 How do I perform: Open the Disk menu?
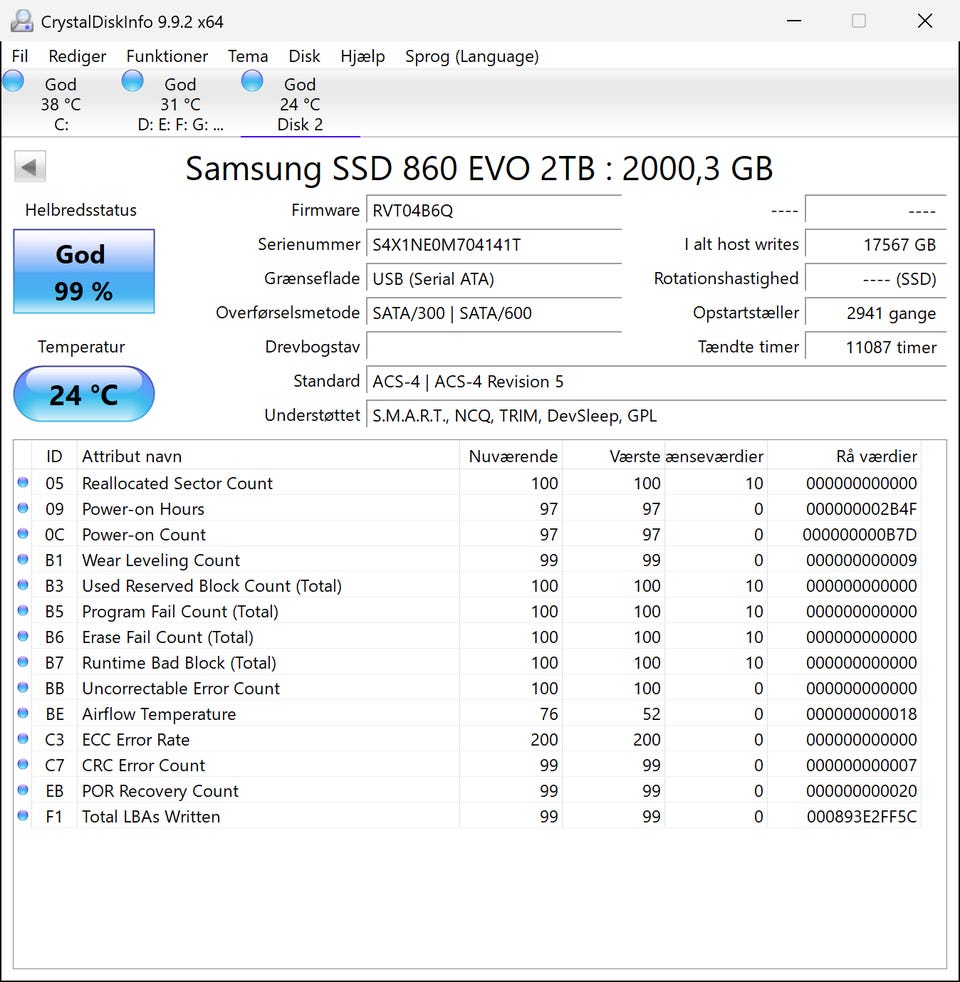click(x=304, y=56)
